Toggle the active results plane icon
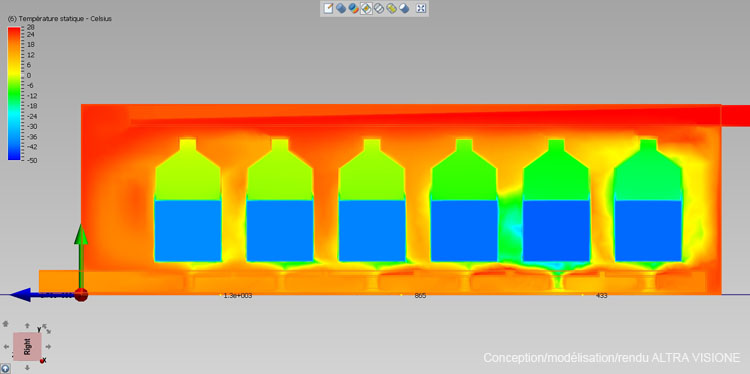750x374 pixels. tap(366, 8)
